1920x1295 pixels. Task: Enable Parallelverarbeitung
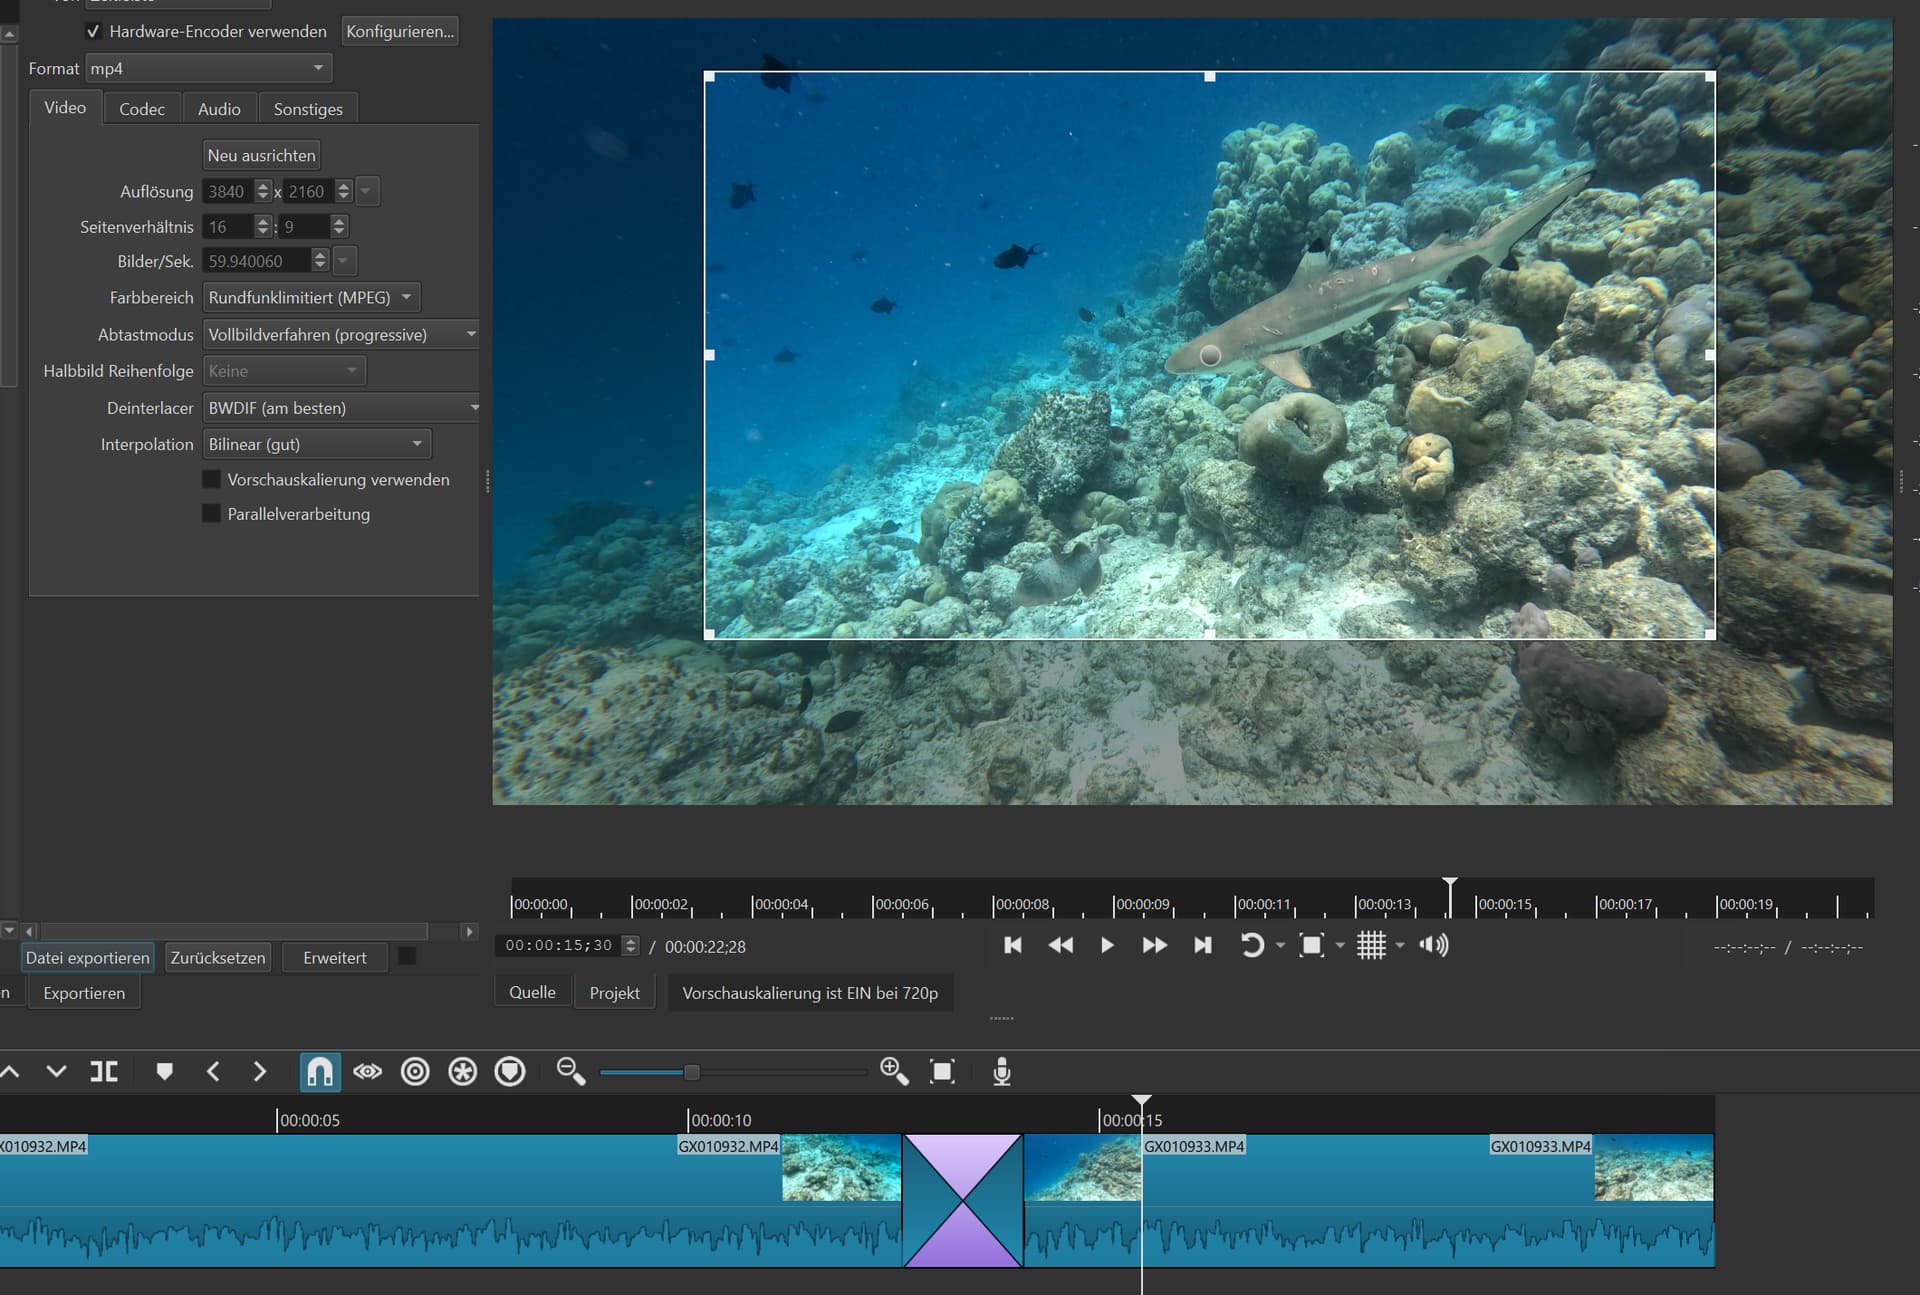[211, 513]
